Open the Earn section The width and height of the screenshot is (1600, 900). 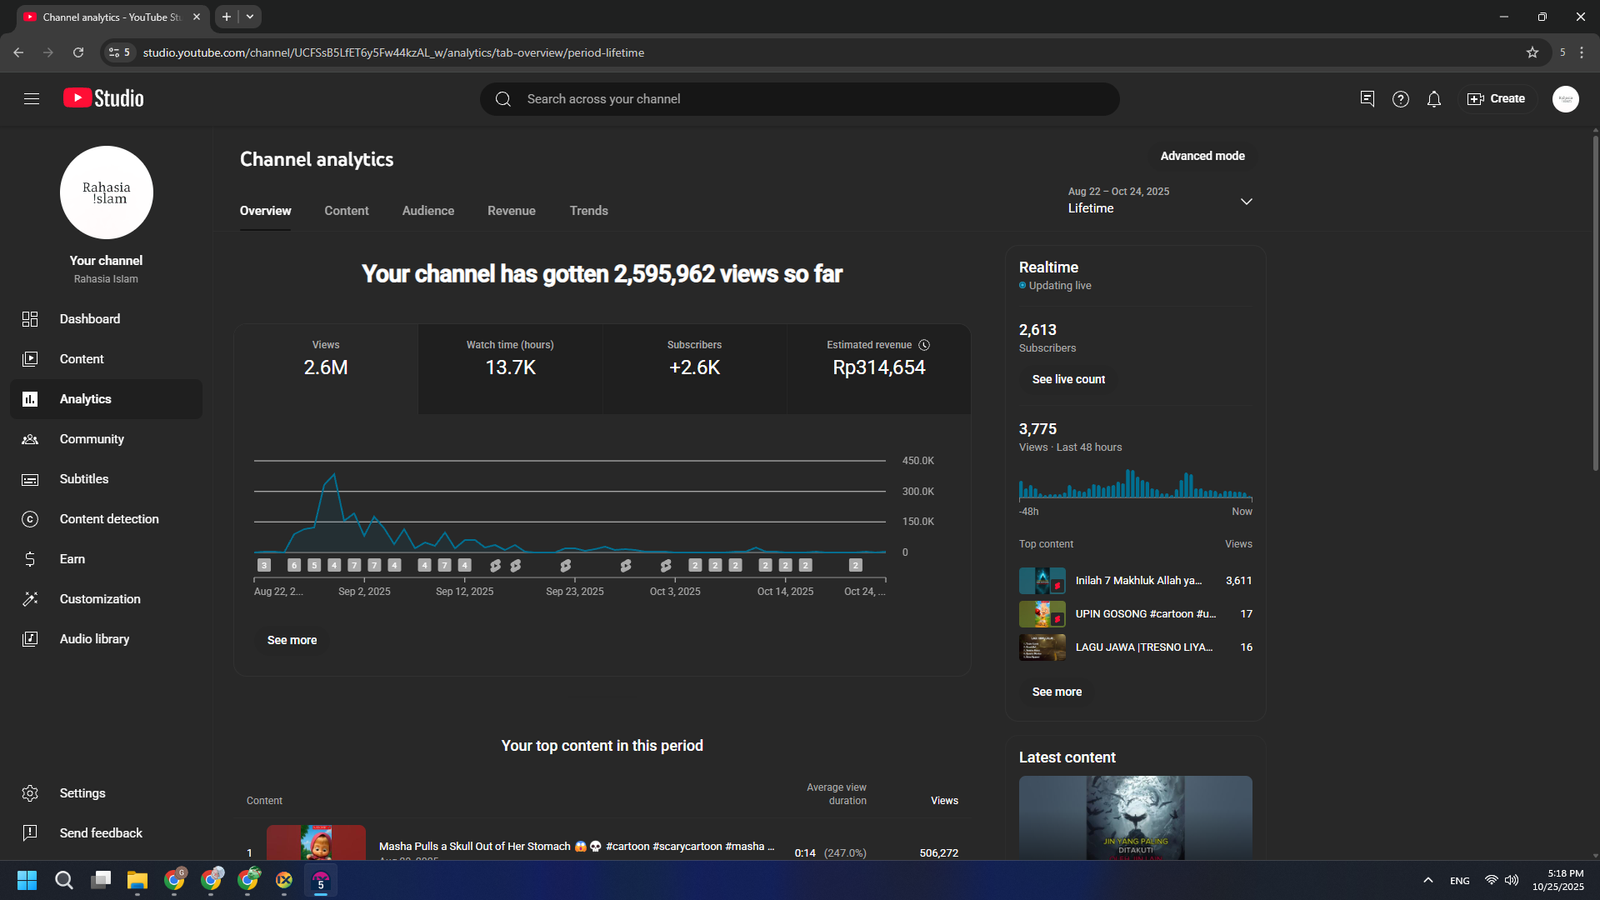coord(106,559)
